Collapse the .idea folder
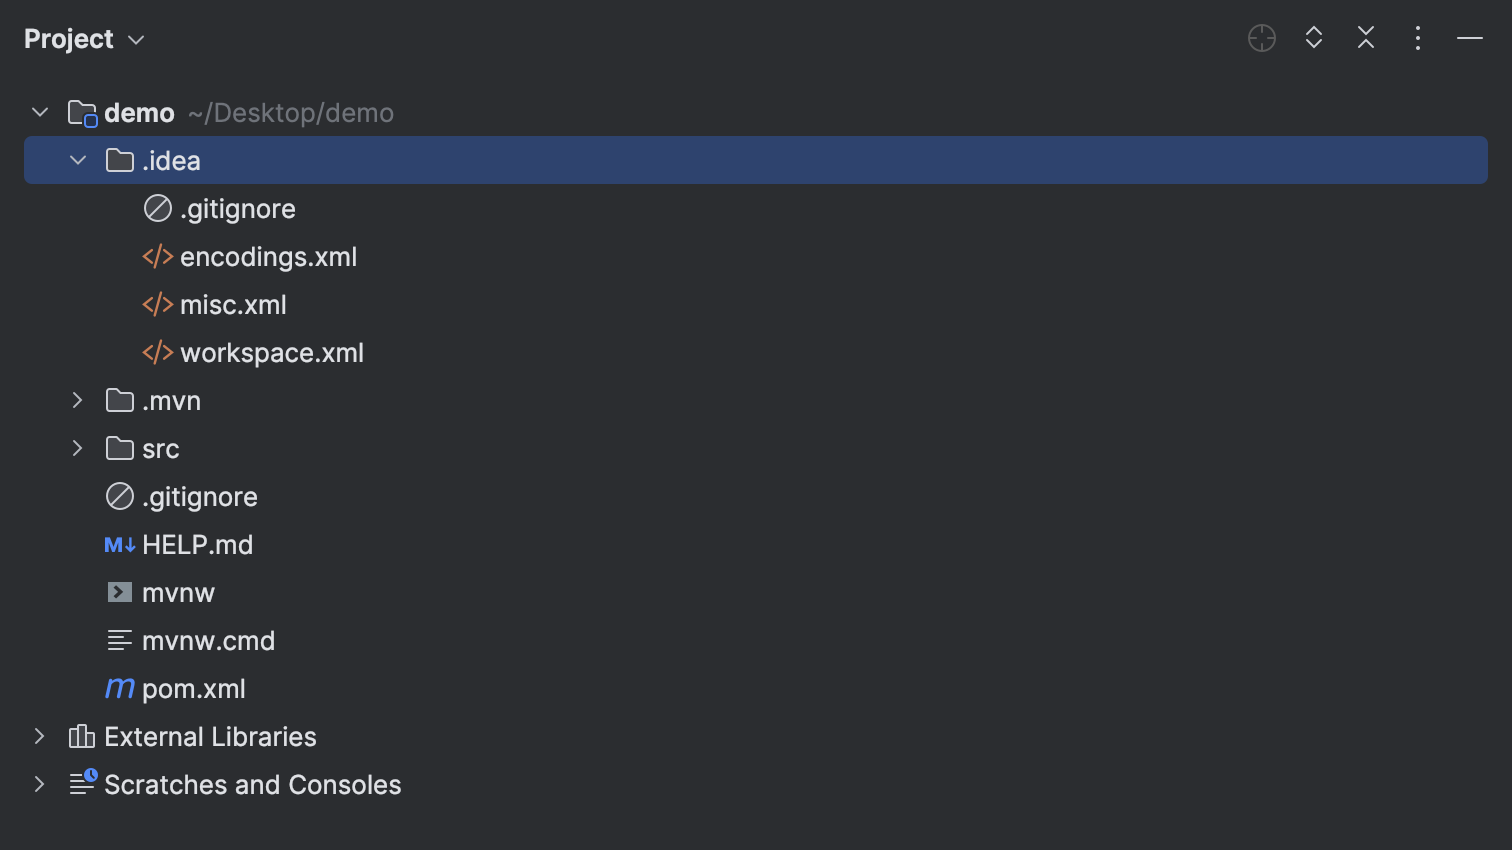1512x850 pixels. pyautogui.click(x=78, y=161)
